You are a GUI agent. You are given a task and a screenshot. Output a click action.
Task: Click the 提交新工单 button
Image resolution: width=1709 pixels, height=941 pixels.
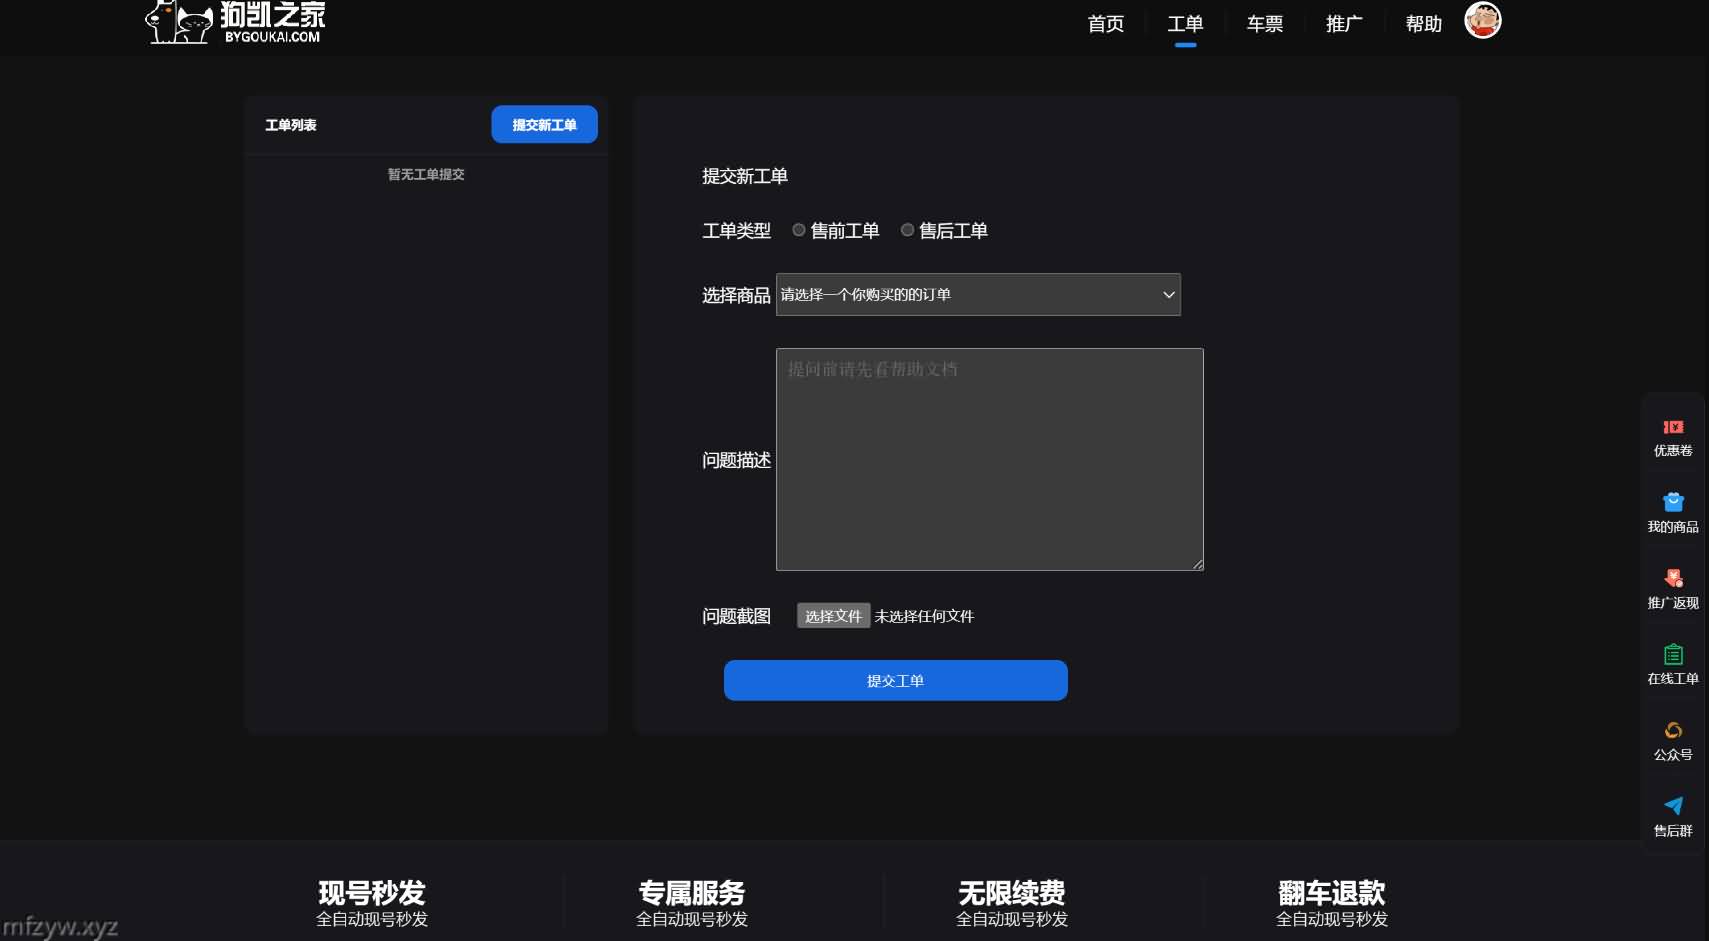544,125
